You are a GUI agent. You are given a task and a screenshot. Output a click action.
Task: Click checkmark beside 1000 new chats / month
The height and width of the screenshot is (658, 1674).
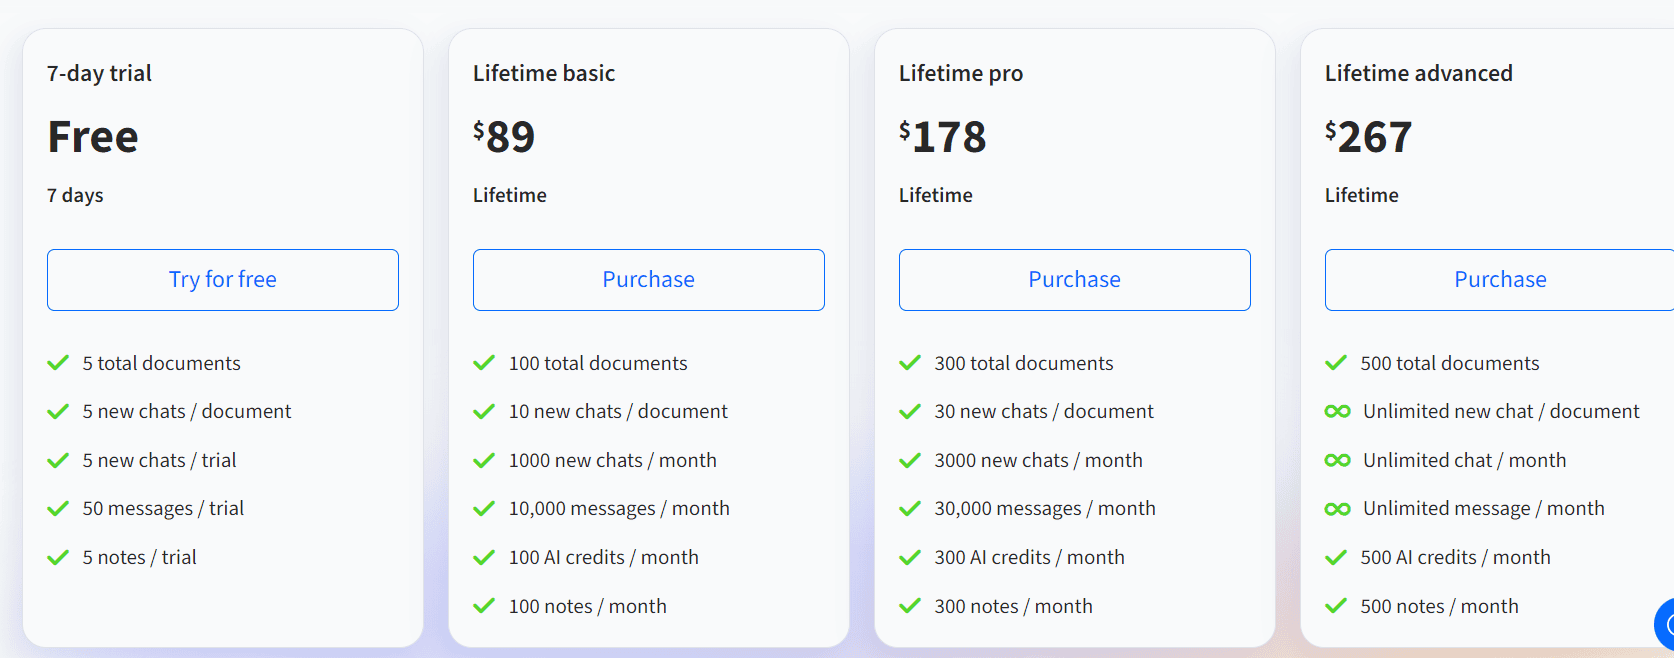pyautogui.click(x=484, y=460)
